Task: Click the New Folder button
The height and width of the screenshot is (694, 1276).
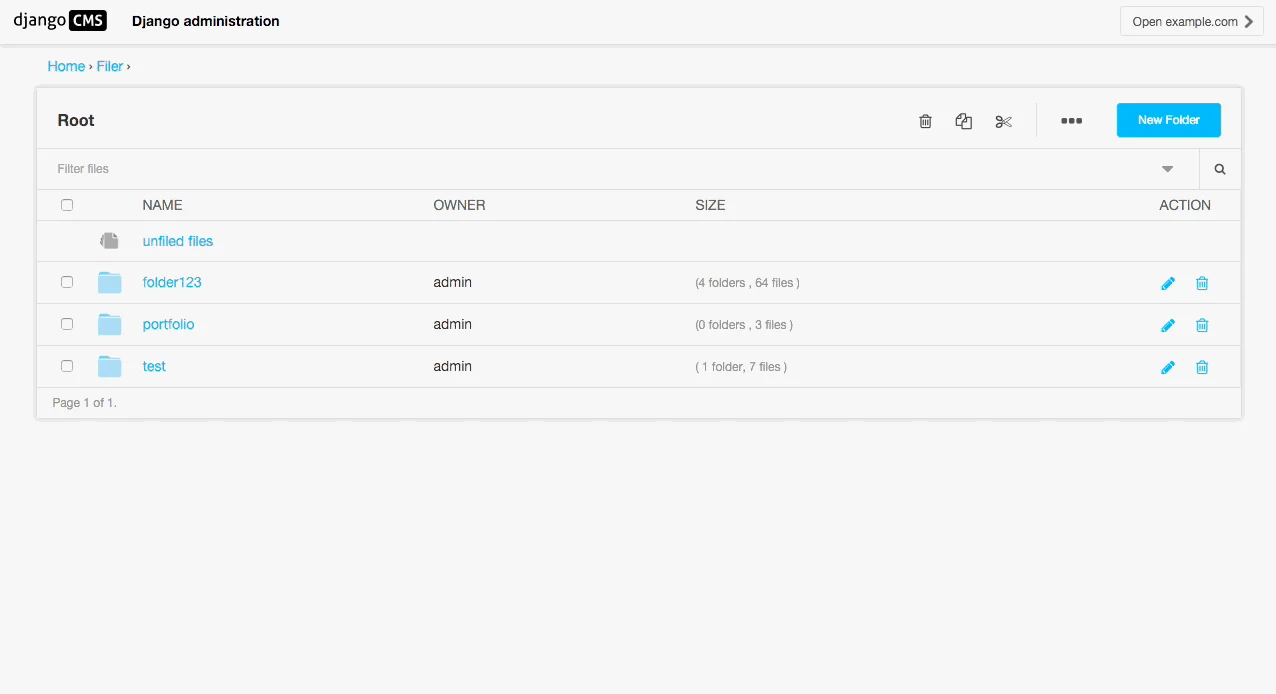Action: (1168, 120)
